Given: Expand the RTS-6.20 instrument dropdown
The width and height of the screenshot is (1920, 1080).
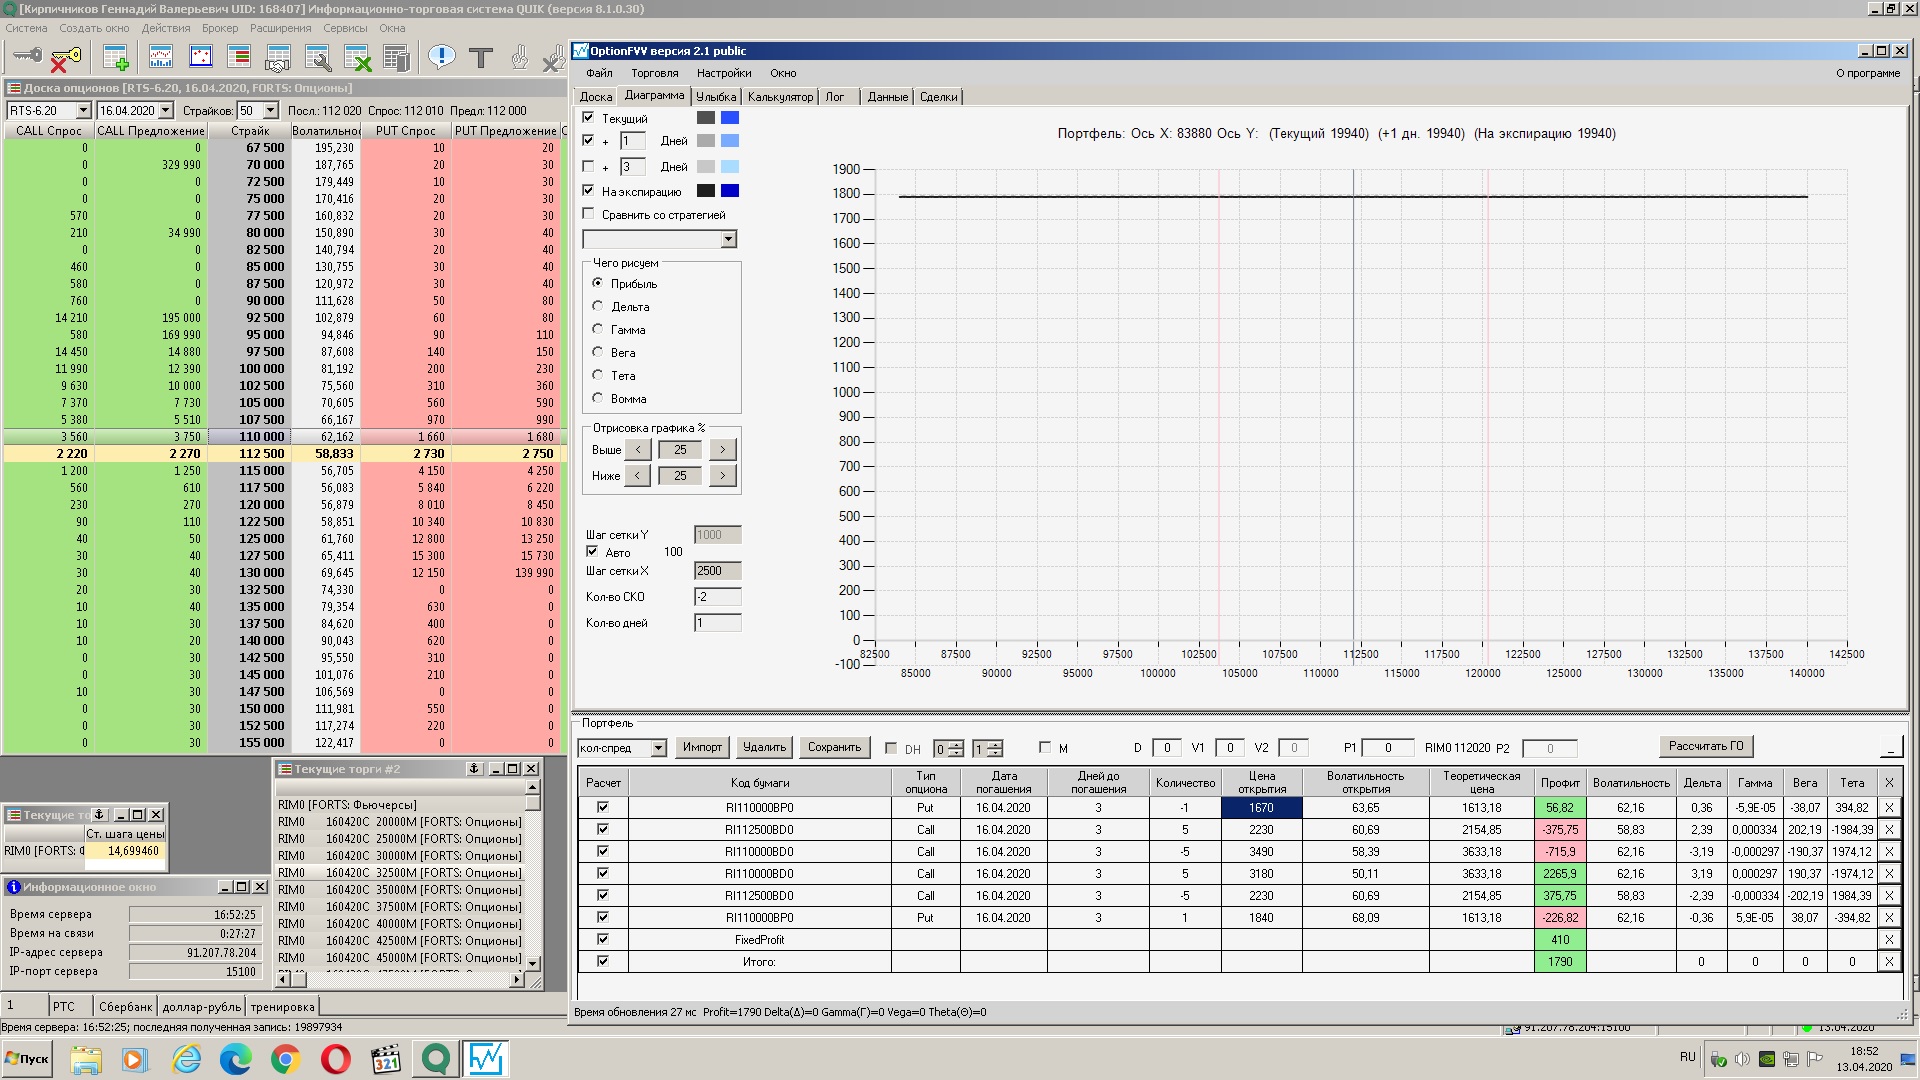Looking at the screenshot, I should coord(83,111).
